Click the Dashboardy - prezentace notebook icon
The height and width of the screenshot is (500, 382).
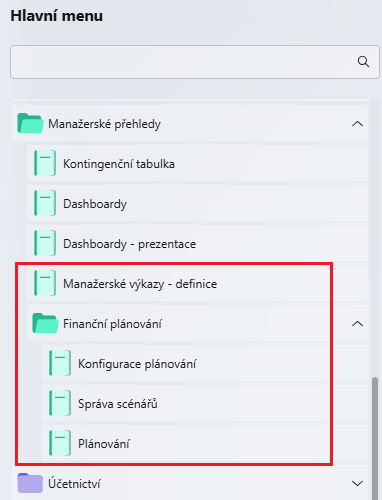tap(45, 243)
